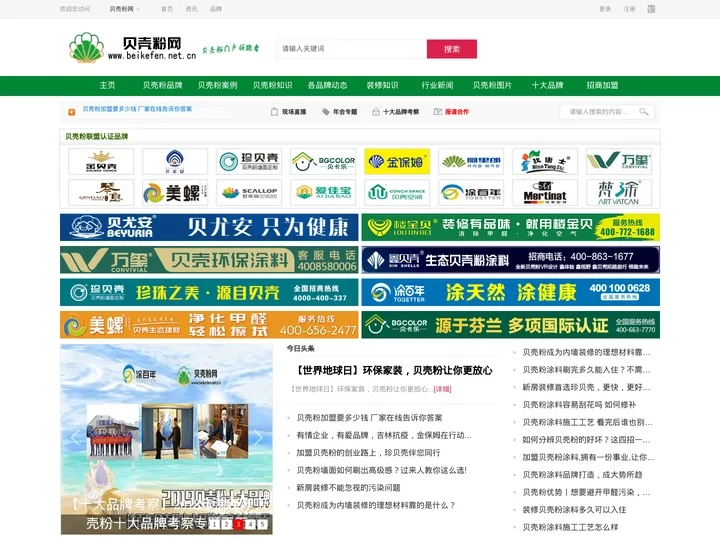Select carousel page indicator 5

click(x=262, y=524)
